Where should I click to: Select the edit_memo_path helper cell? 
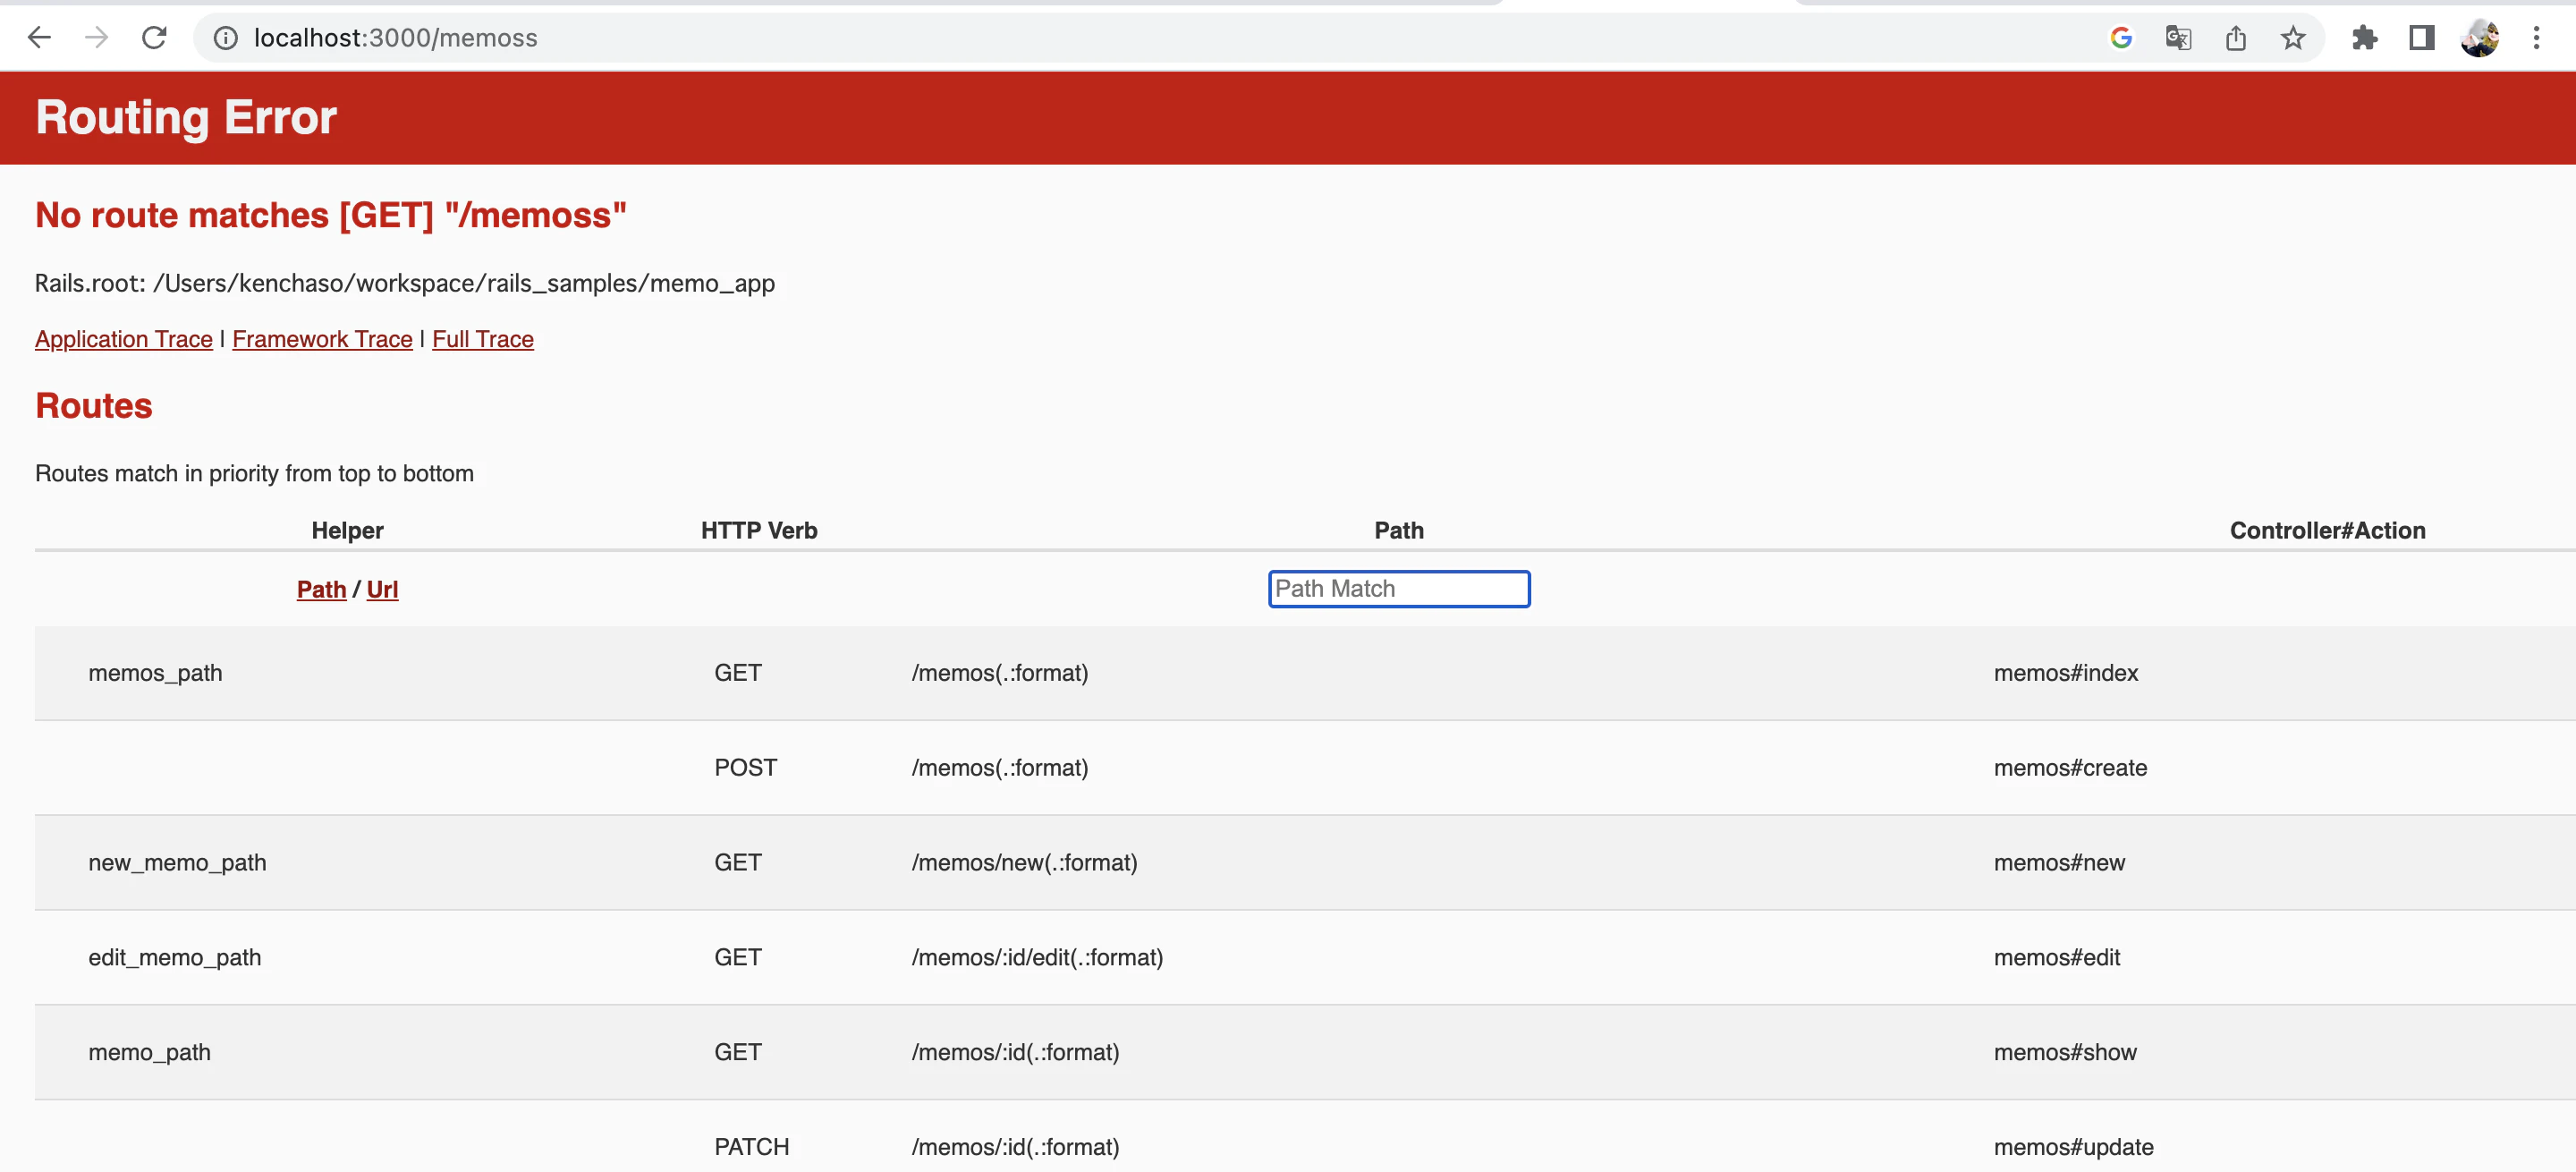point(174,958)
